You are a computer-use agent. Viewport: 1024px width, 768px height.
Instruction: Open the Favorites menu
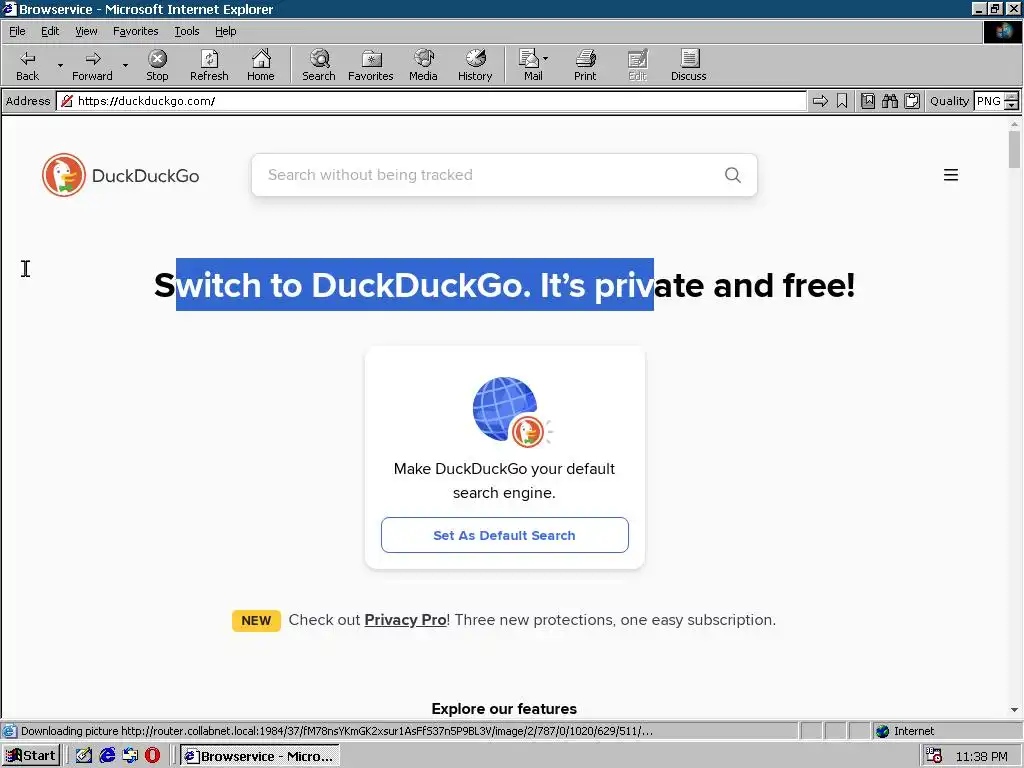(135, 31)
